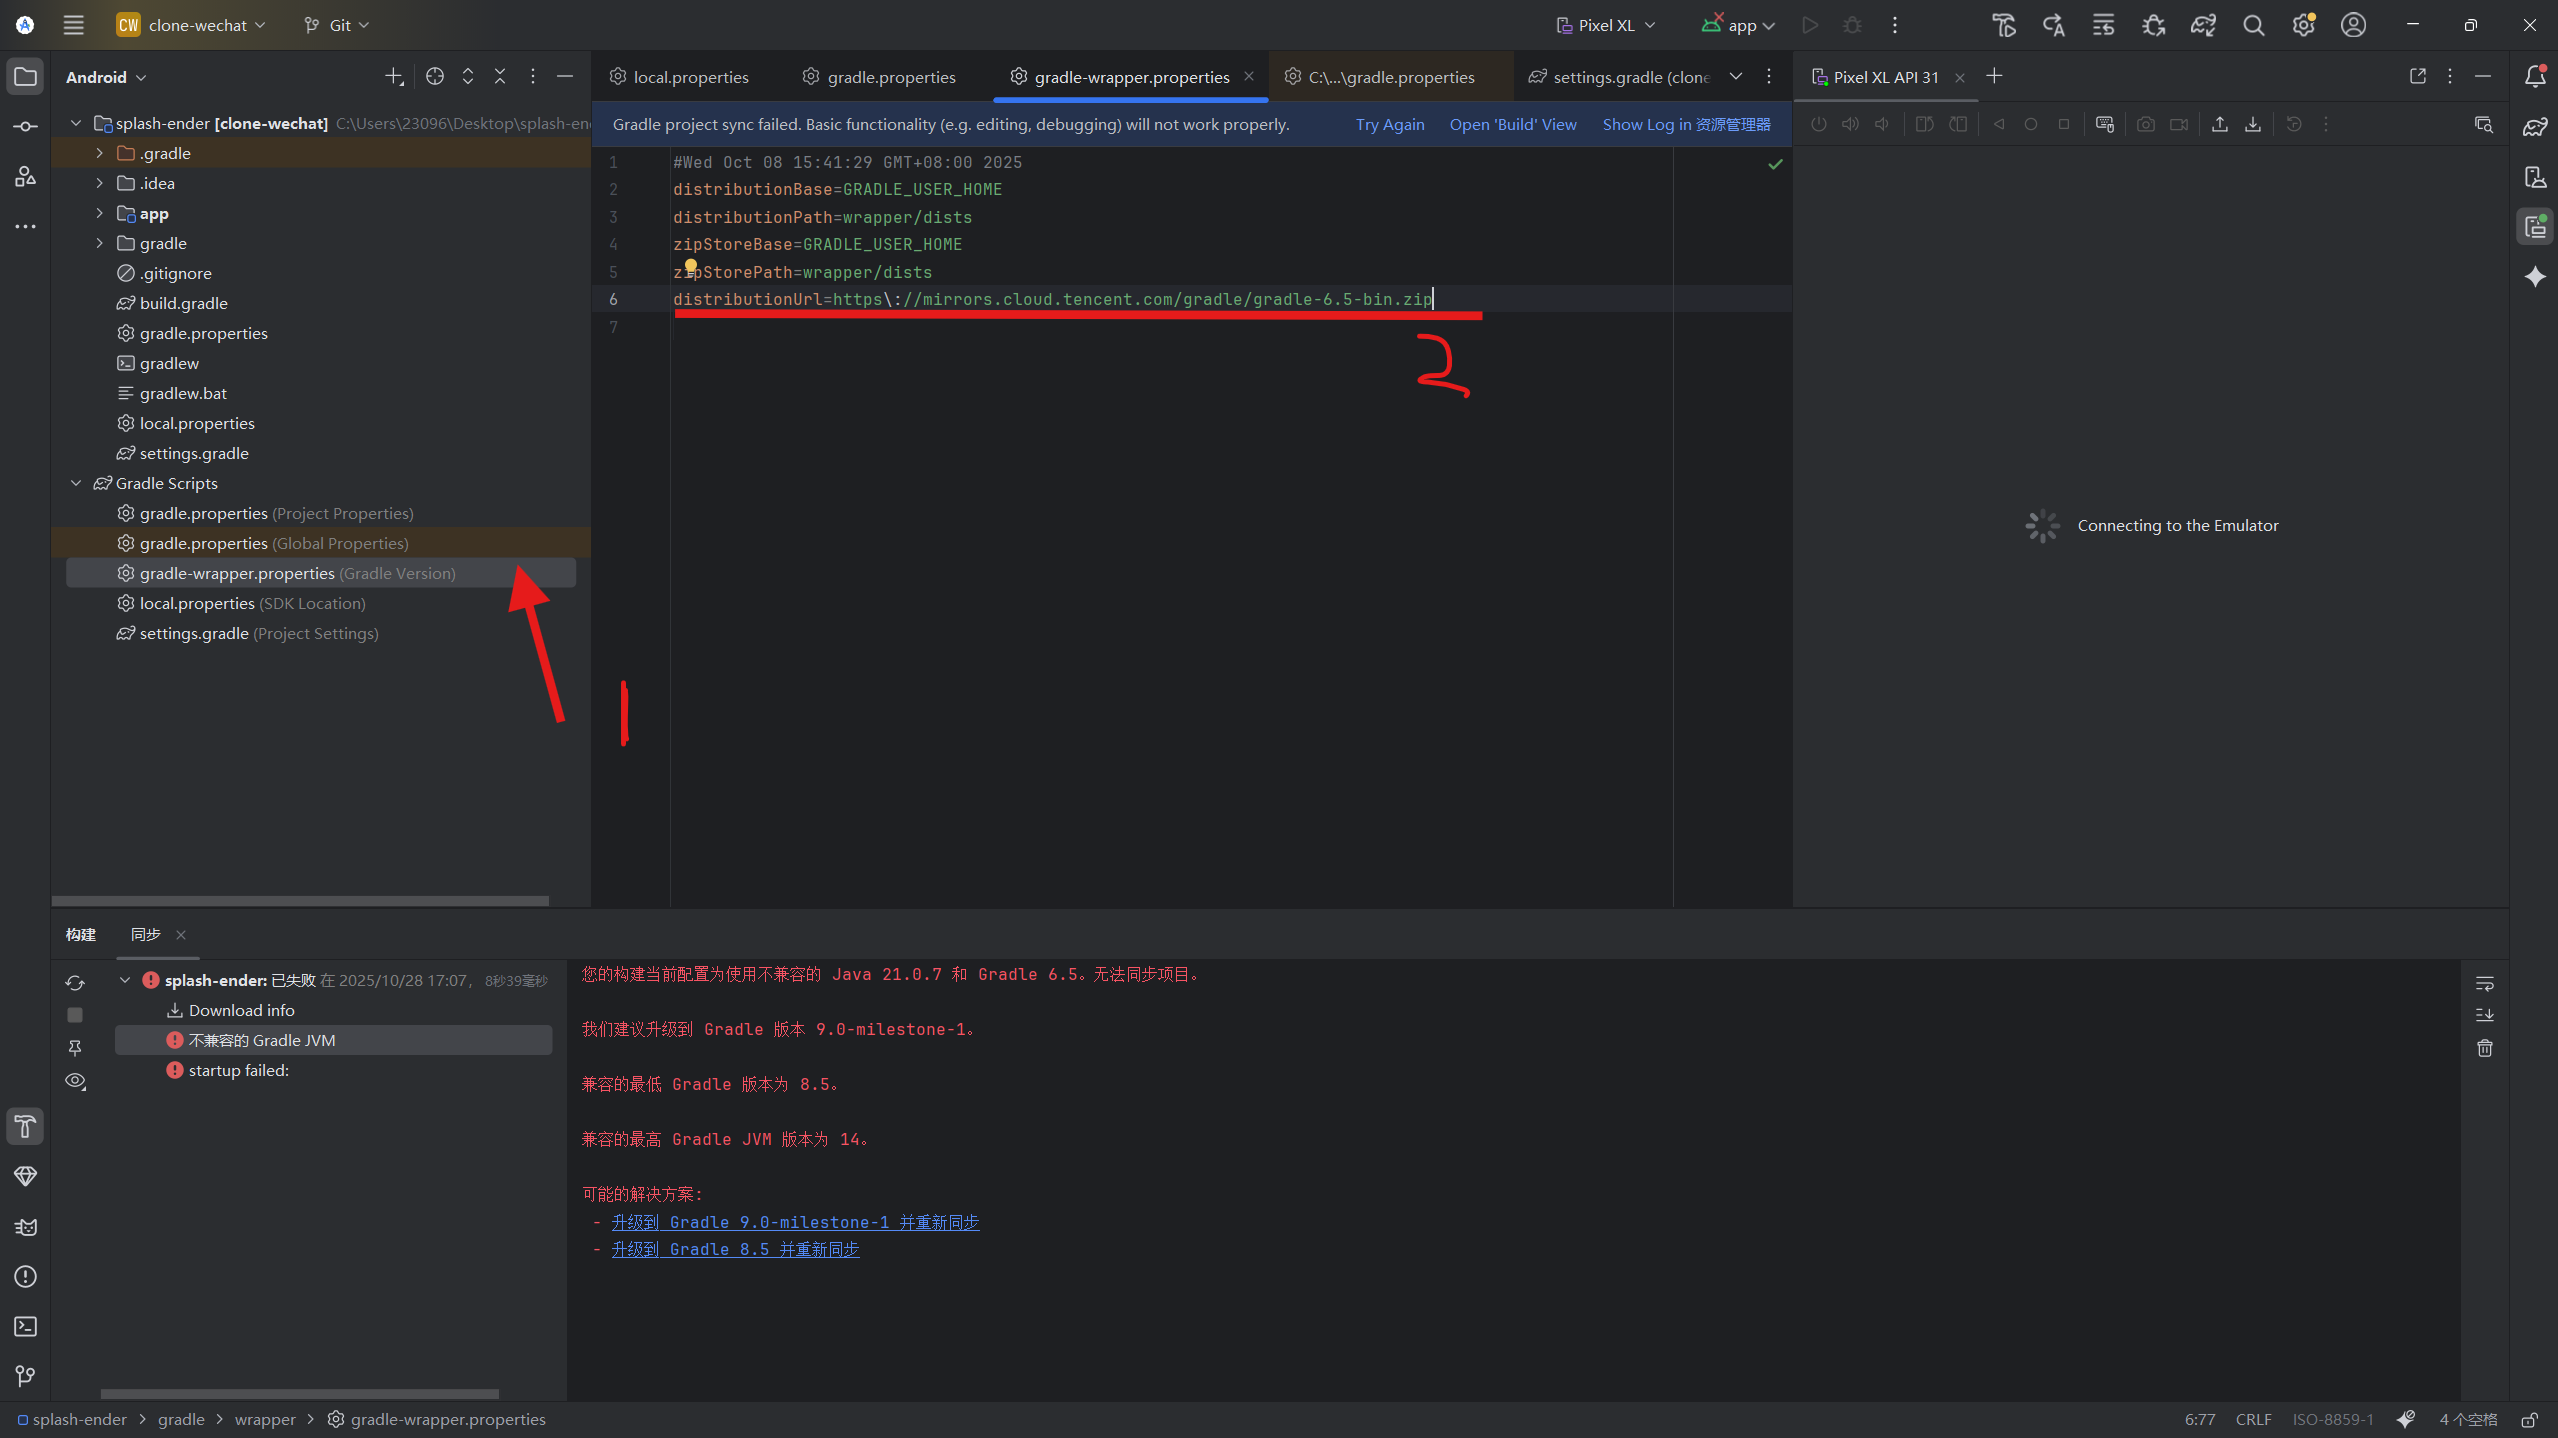Open the Build hammer tool window

[25, 1126]
